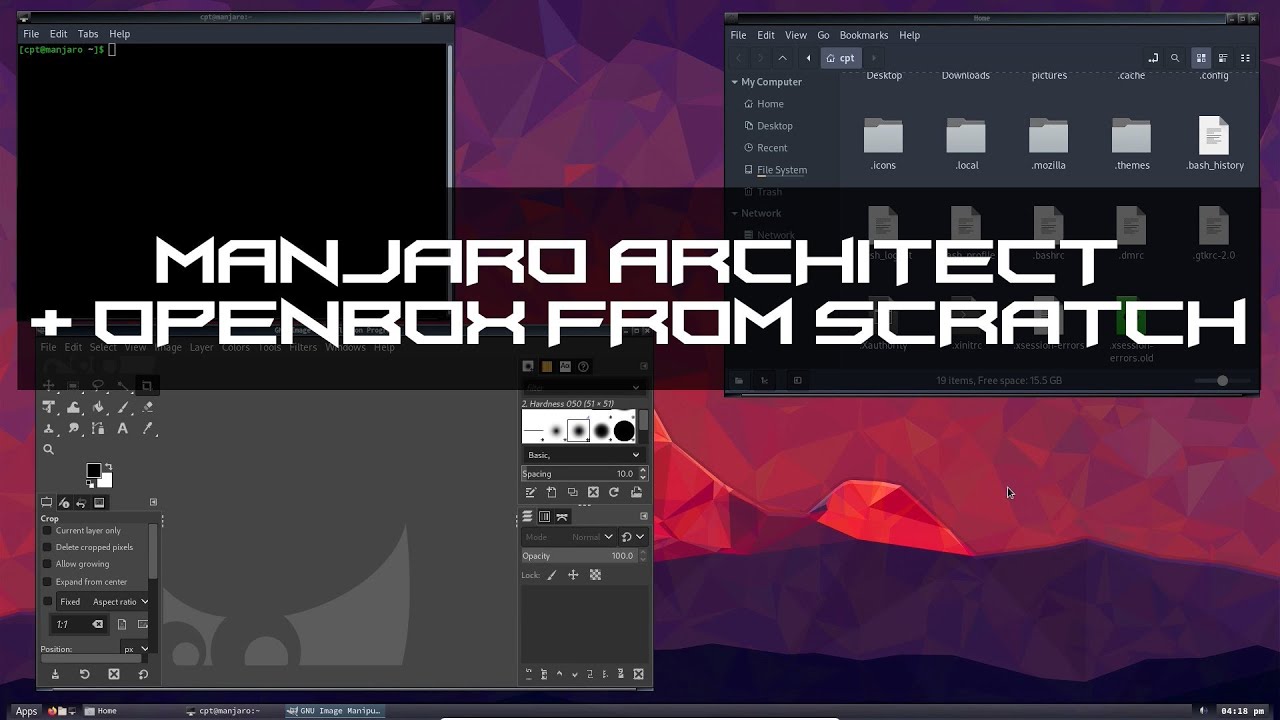
Task: Open the Basic brush tag dropdown
Action: tap(583, 455)
